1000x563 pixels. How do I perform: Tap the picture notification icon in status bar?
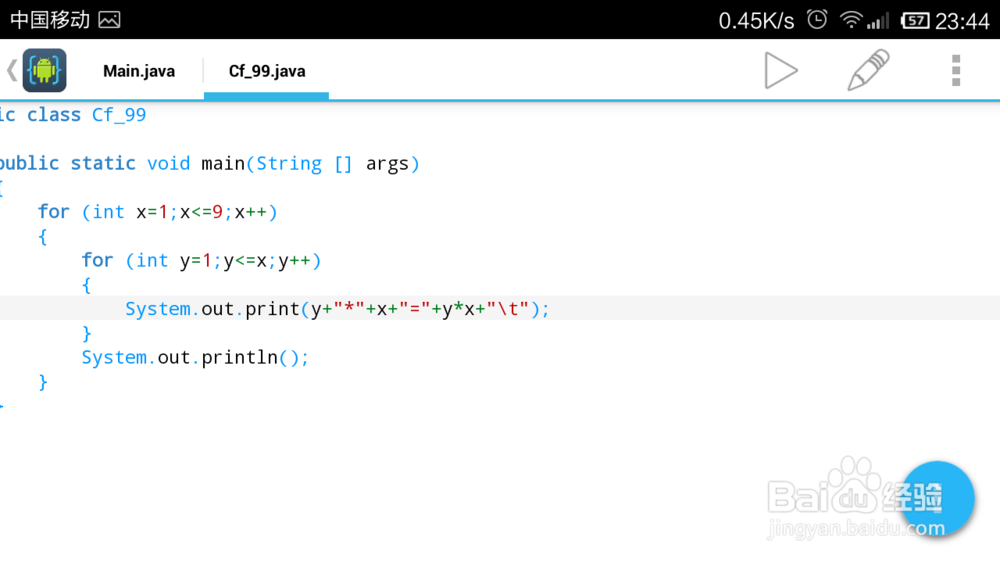(110, 20)
